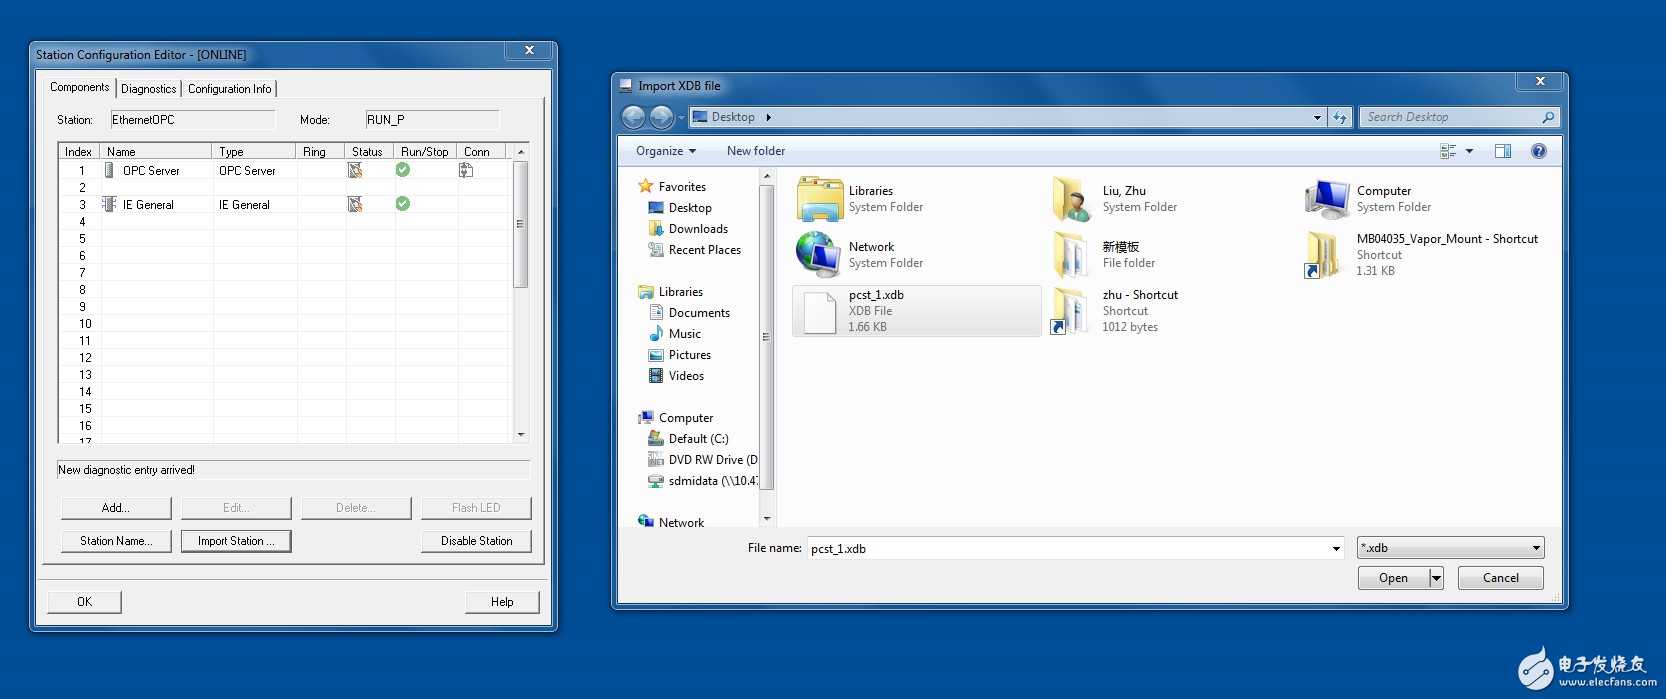This screenshot has width=1666, height=699.
Task: Click Disable Station button
Action: [476, 541]
